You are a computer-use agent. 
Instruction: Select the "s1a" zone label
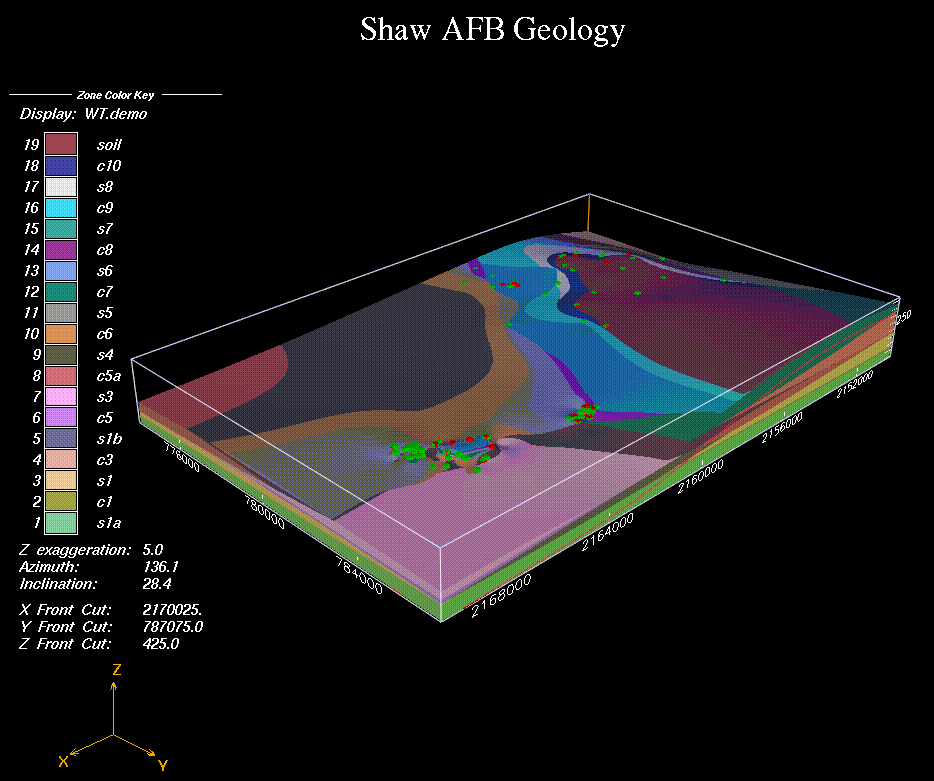[x=109, y=523]
